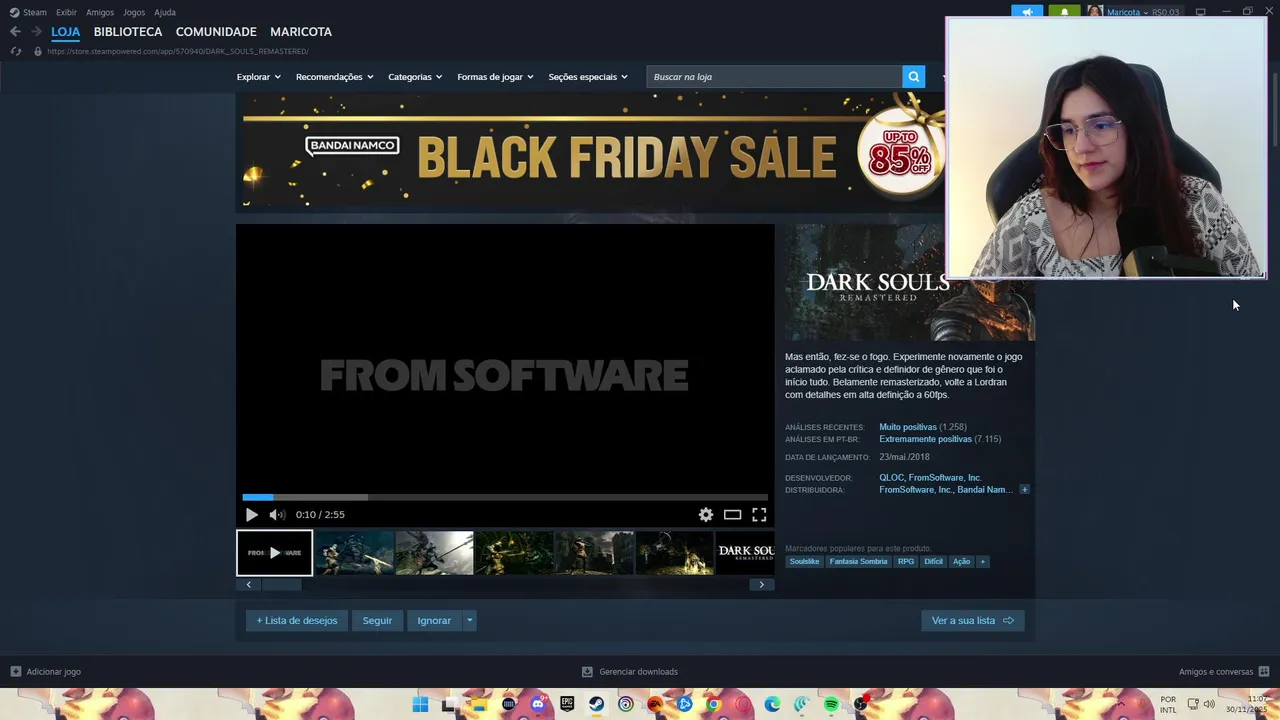Select the Ação tag

click(x=962, y=562)
